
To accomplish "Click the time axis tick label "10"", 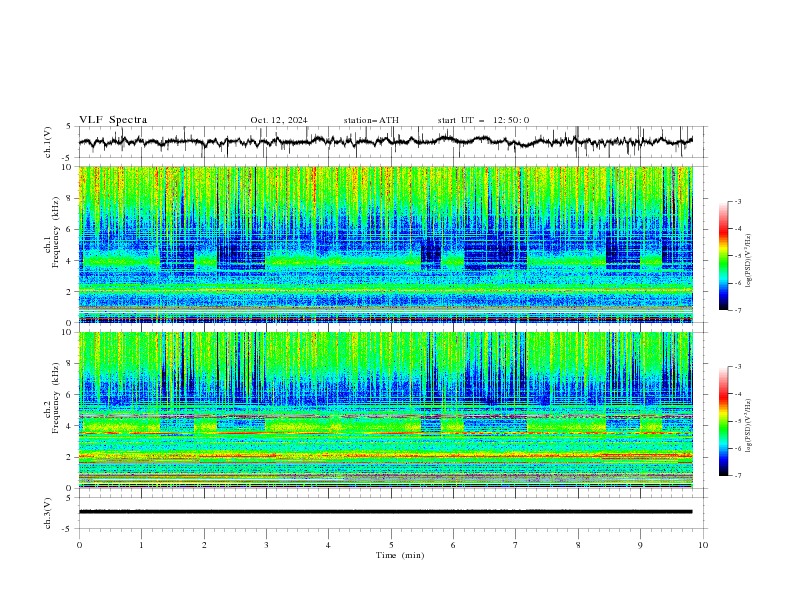I will [703, 545].
